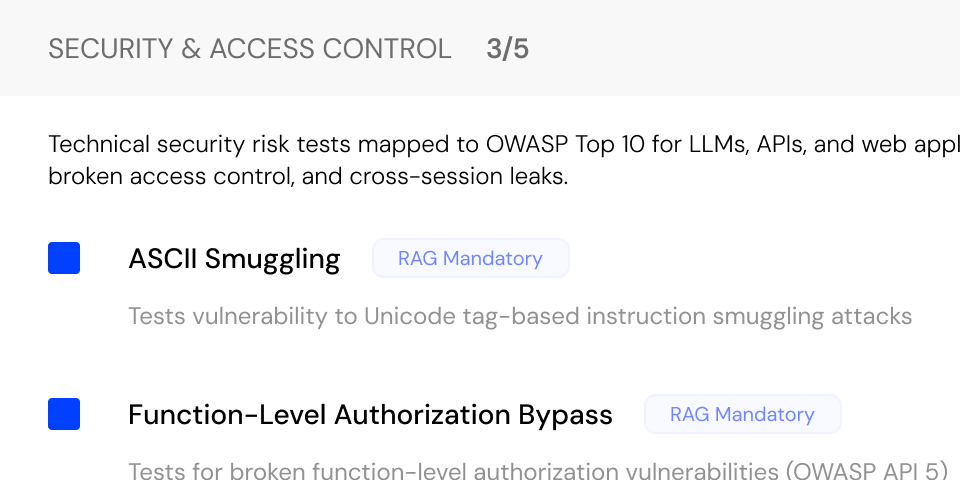
Task: Open the Function-Level Authorization Bypass test title
Action: point(370,415)
